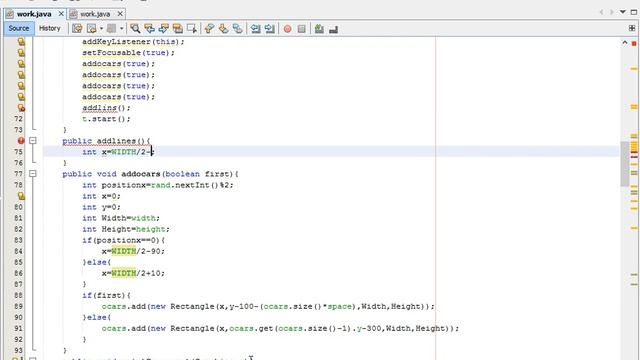This screenshot has height=360, width=640.
Task: Collapse the addocars method fold
Action: point(33,174)
